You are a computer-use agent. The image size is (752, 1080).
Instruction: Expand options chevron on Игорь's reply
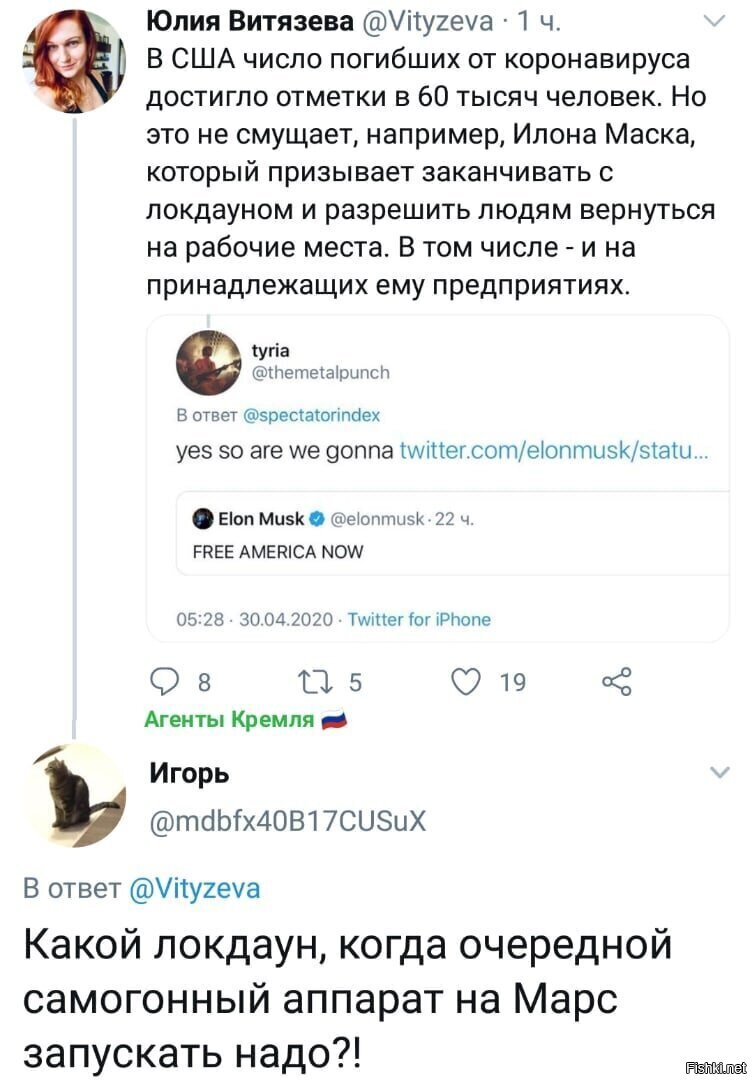(x=719, y=773)
